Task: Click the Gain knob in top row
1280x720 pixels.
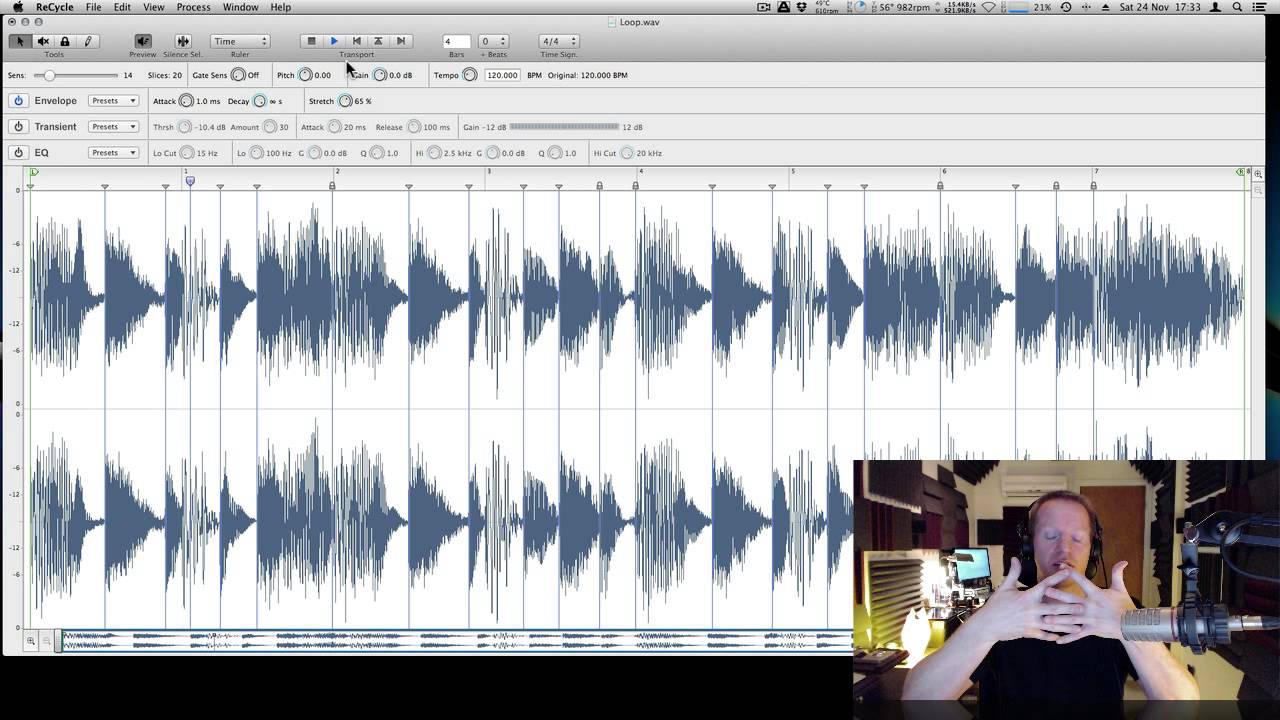Action: click(x=380, y=75)
